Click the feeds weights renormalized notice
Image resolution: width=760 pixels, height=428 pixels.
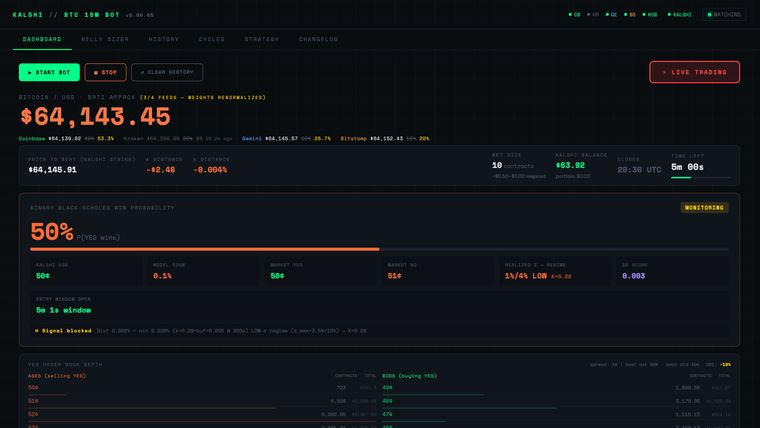203,97
